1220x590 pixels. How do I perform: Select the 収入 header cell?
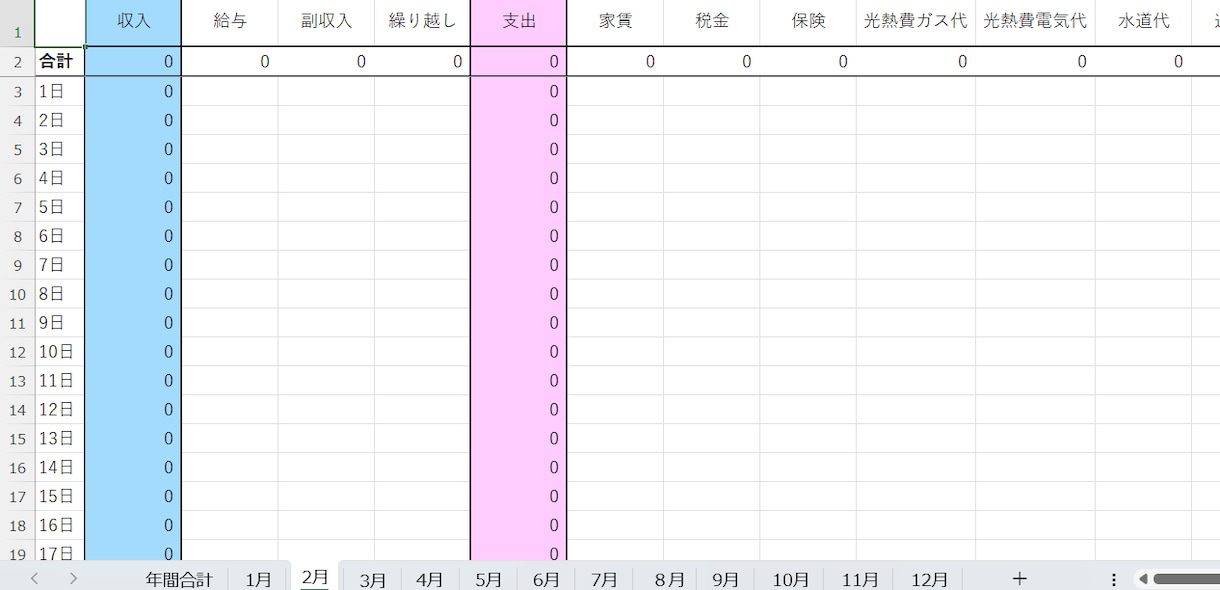pos(133,23)
